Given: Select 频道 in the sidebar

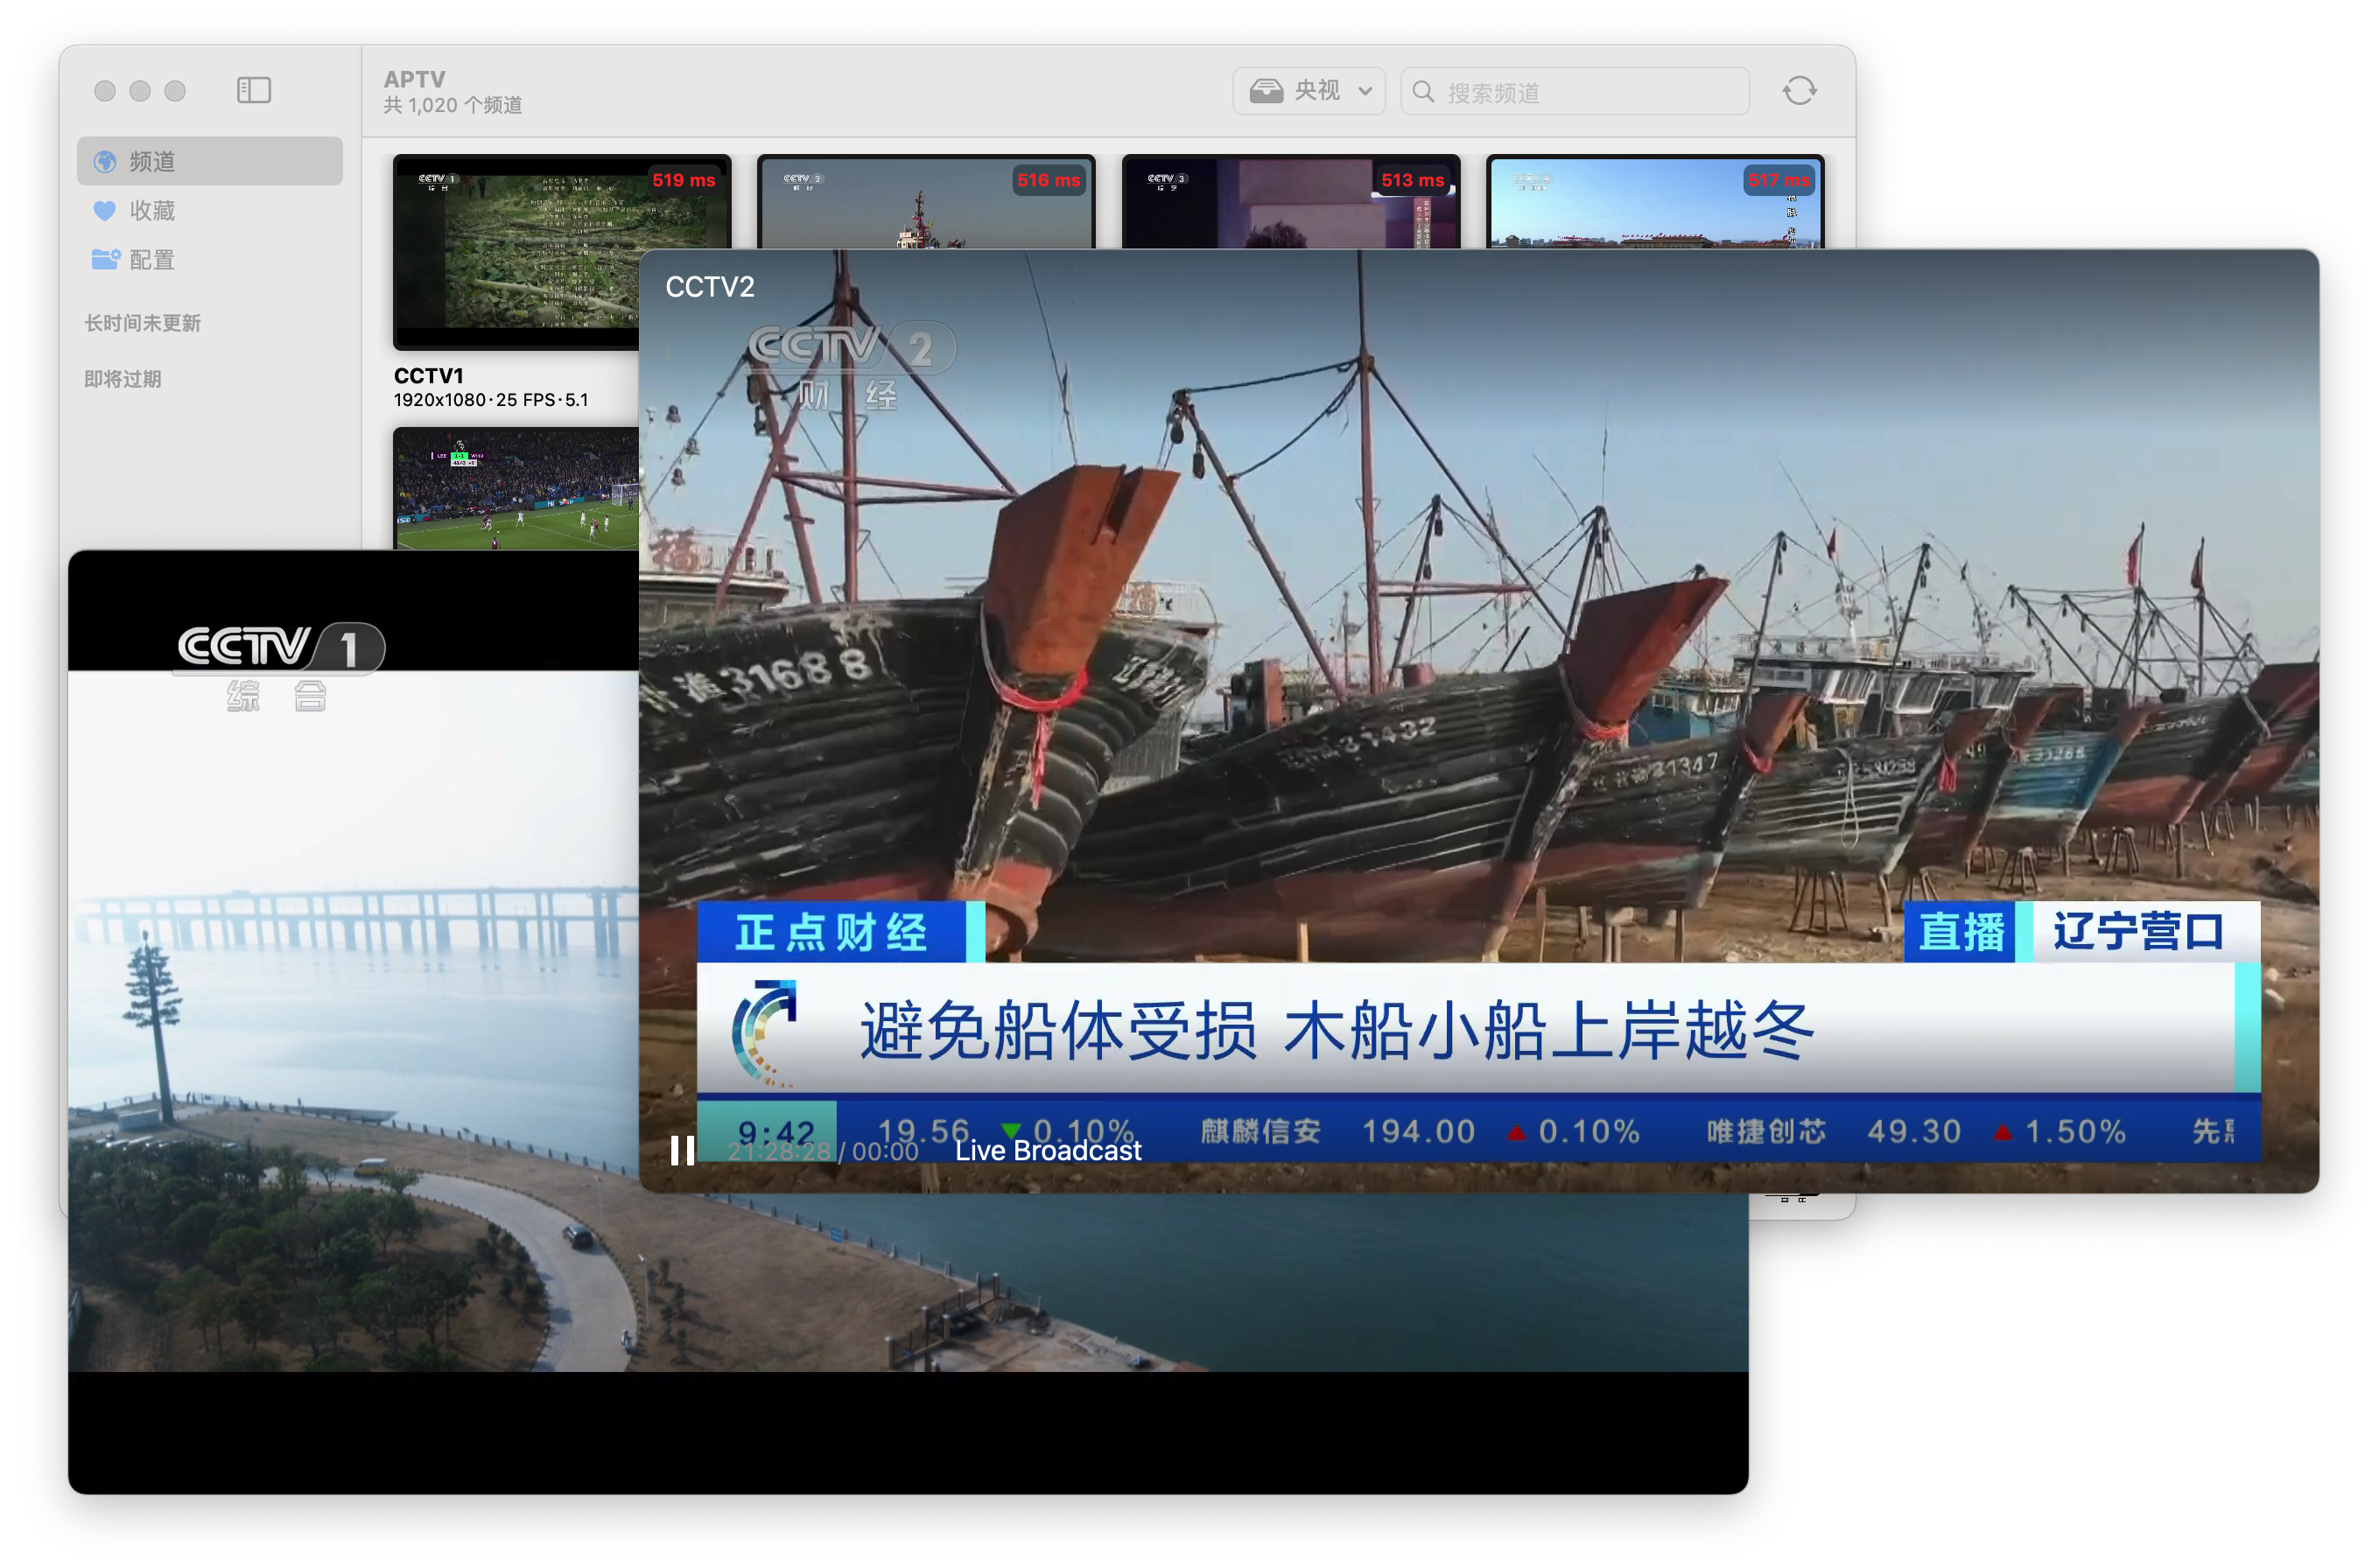Looking at the screenshot, I should pyautogui.click(x=209, y=161).
